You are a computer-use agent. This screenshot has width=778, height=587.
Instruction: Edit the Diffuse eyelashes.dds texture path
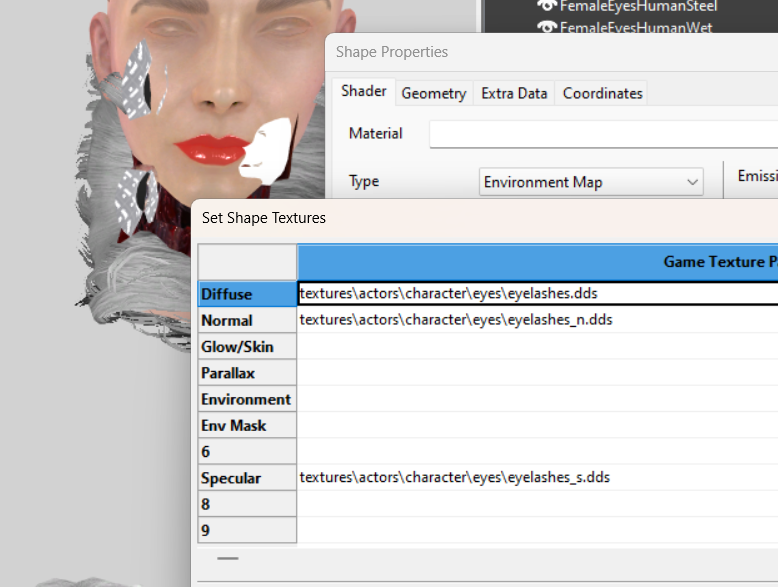[538, 293]
